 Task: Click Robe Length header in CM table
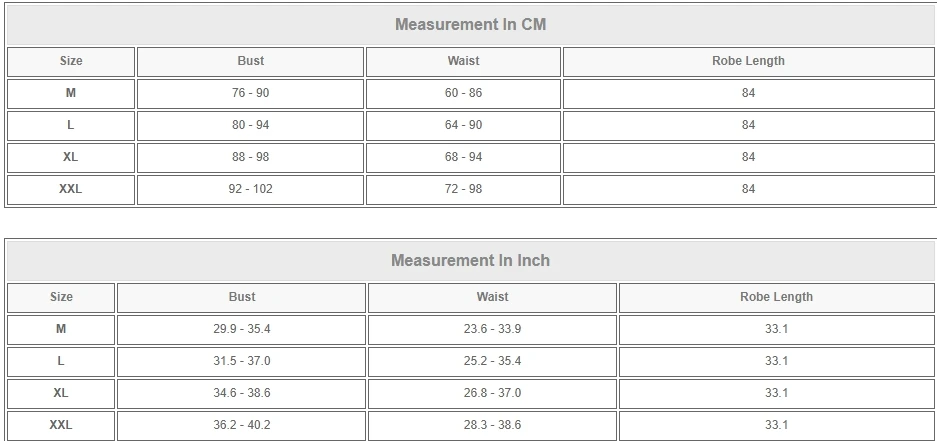tap(748, 61)
